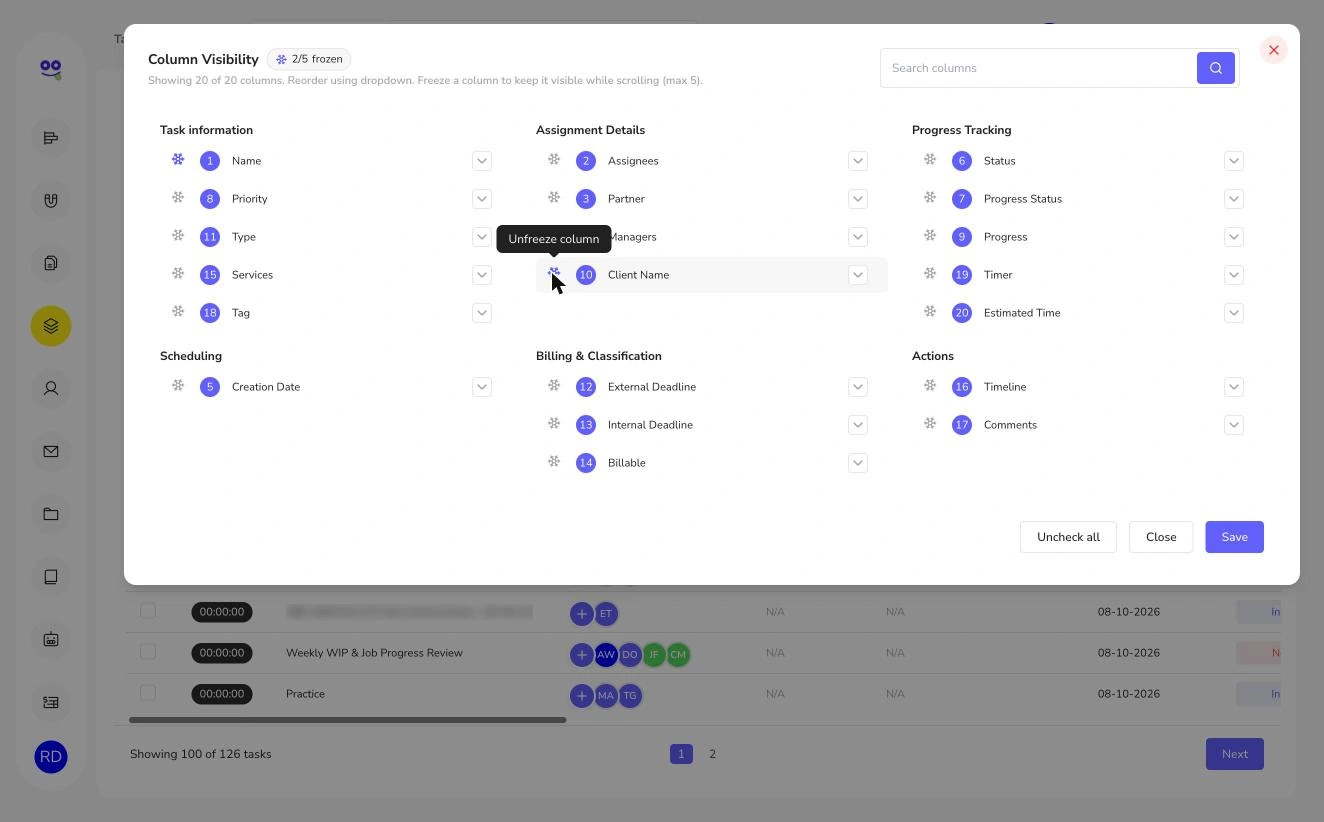Freeze the Tag column
This screenshot has height=822, width=1324.
click(178, 311)
